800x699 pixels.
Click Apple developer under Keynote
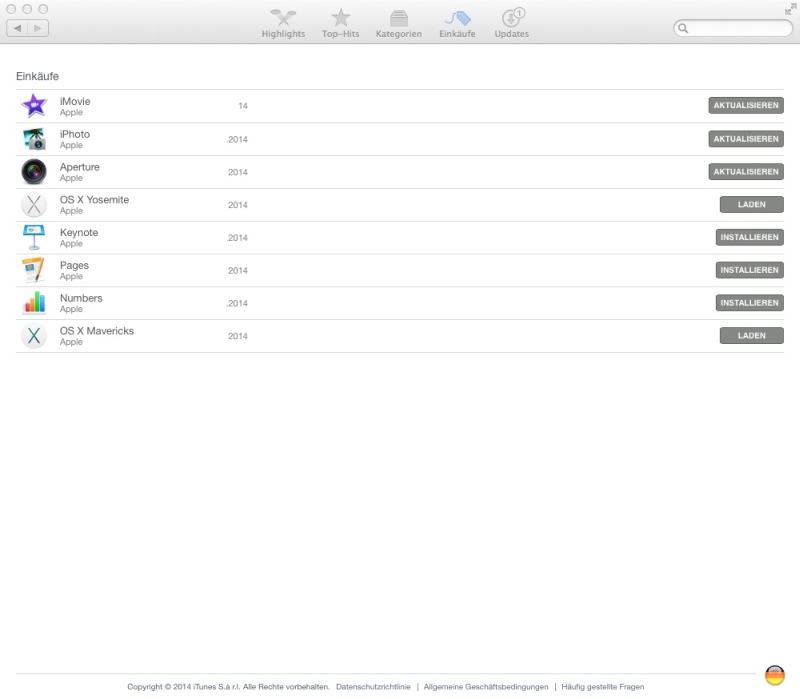71,244
